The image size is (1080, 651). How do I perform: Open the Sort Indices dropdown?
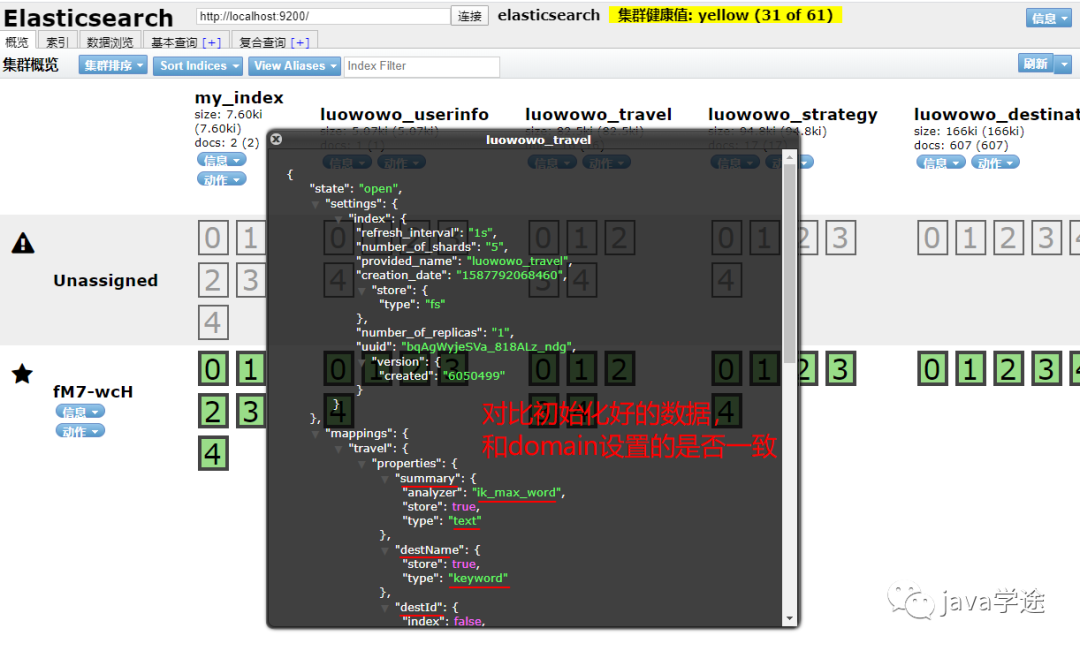coord(198,65)
